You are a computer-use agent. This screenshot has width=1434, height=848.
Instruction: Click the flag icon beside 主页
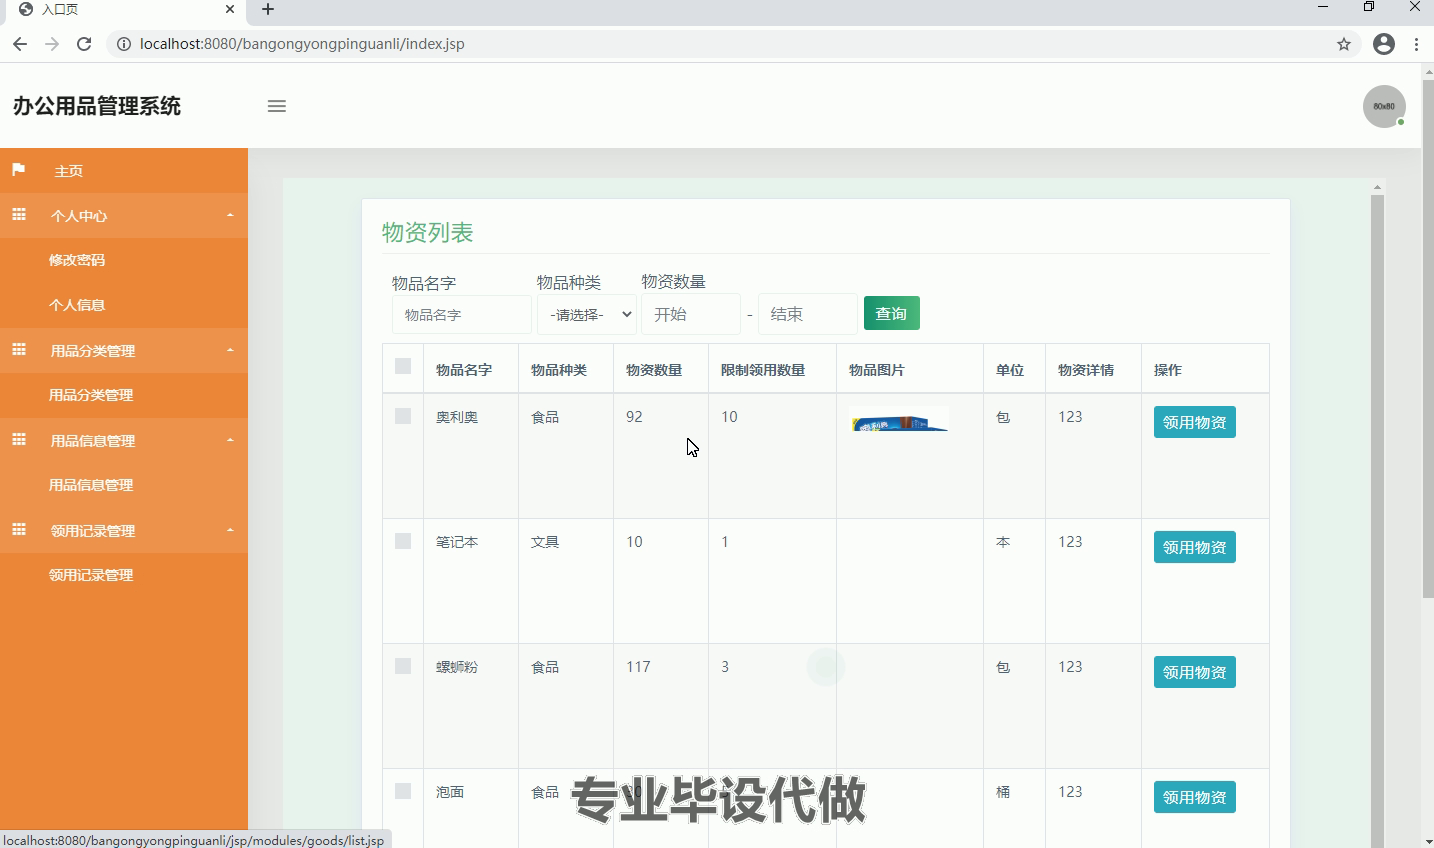tap(18, 170)
